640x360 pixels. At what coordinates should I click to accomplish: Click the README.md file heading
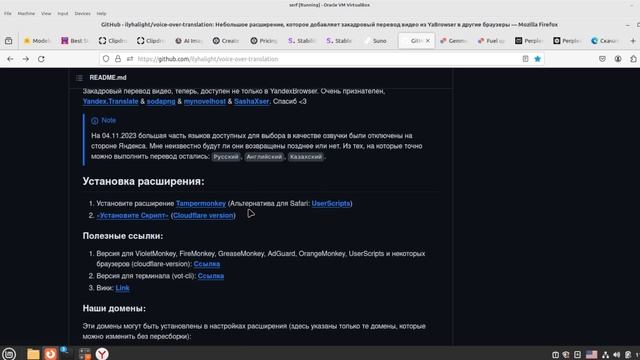108,78
